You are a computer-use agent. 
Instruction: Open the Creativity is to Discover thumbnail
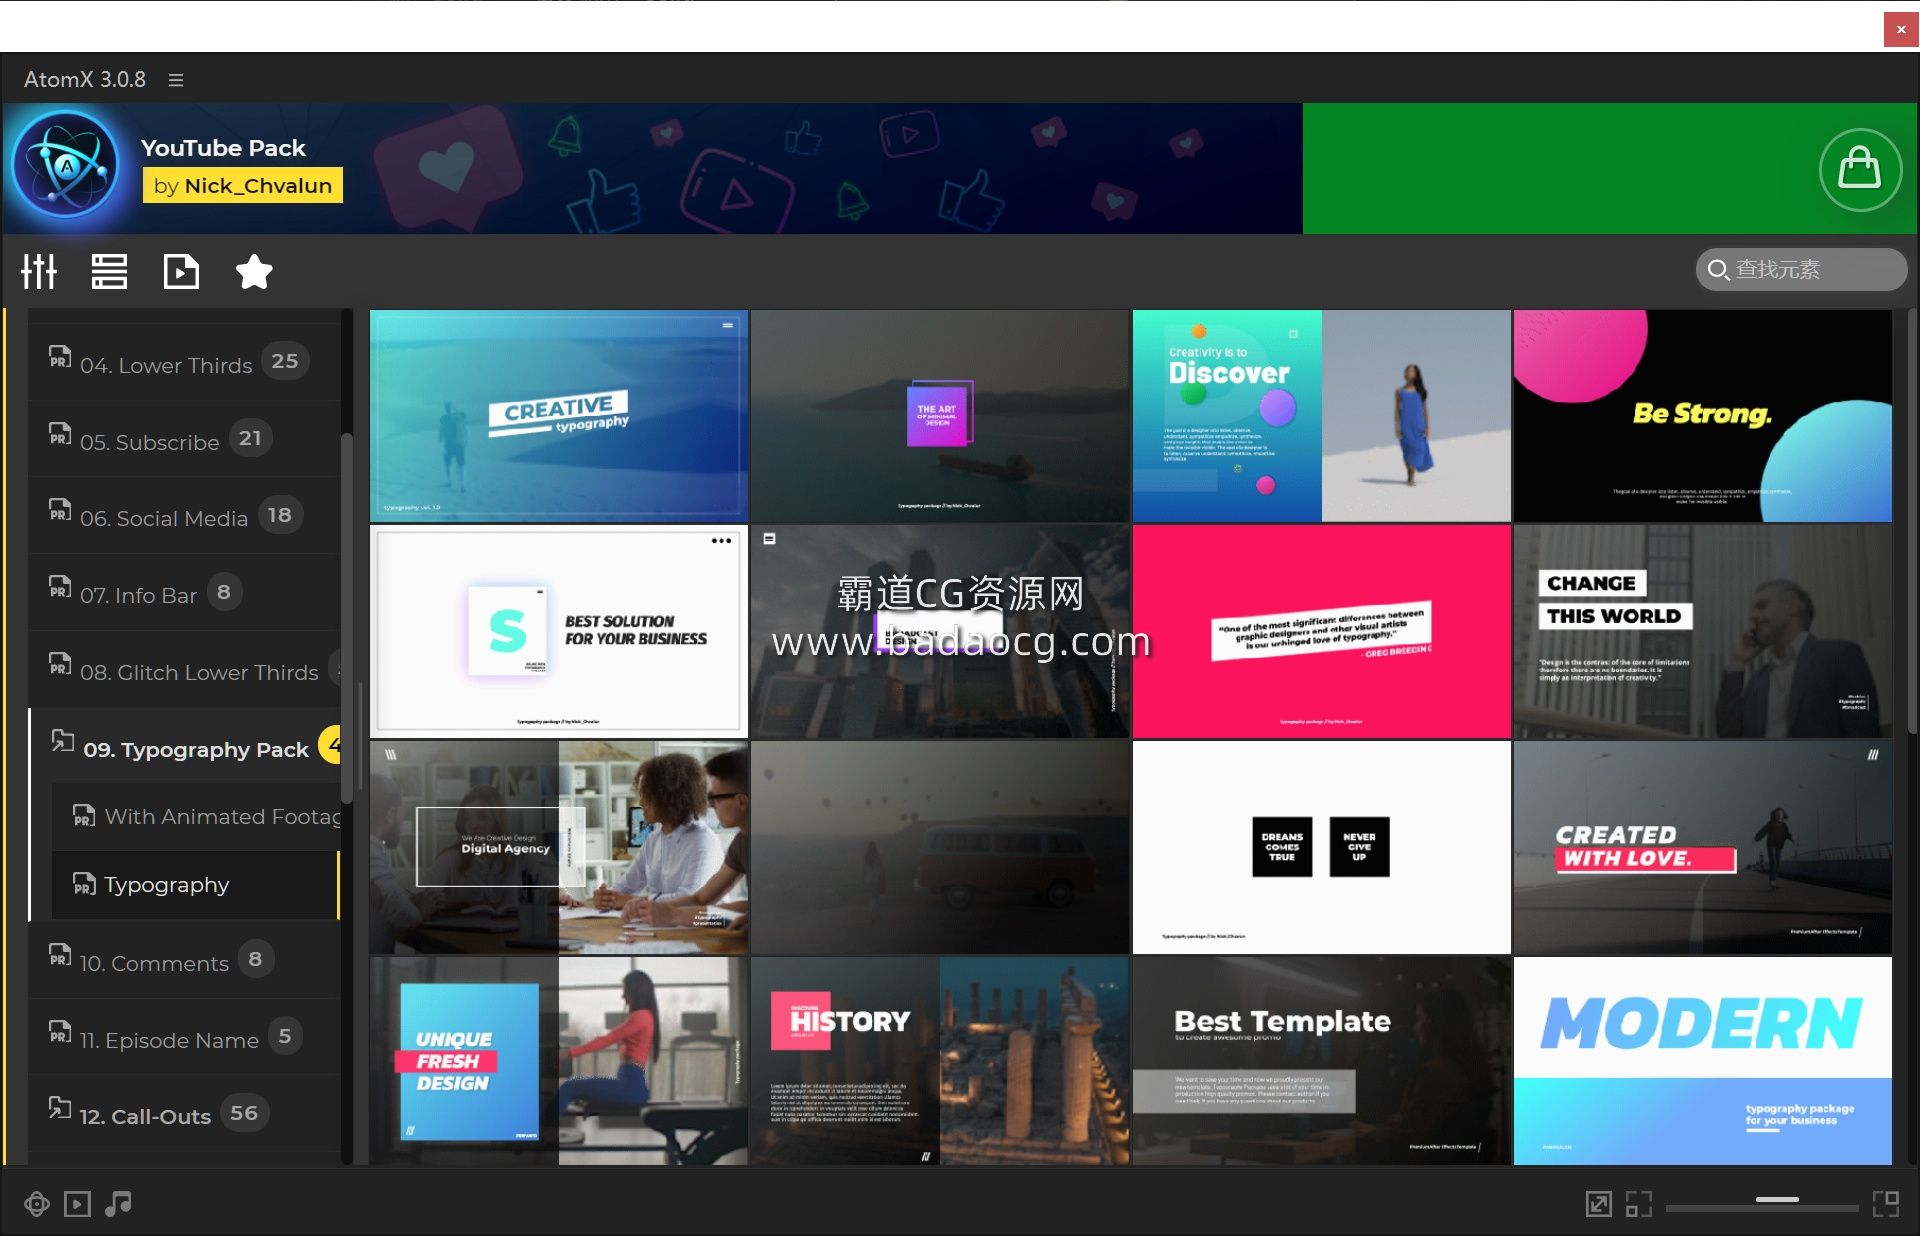(x=1321, y=415)
